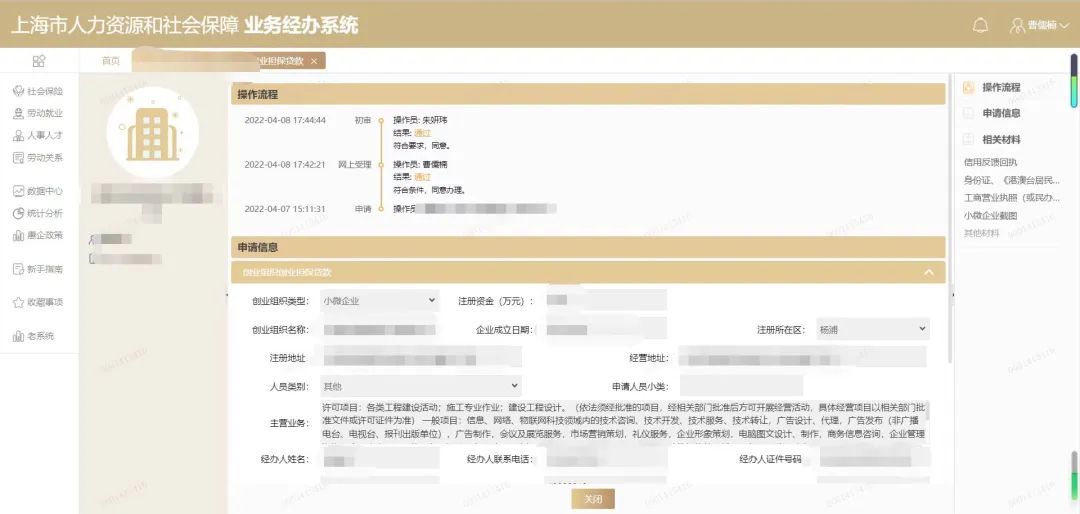
Task: Open 统计分析 from the sidebar
Action: (39, 213)
